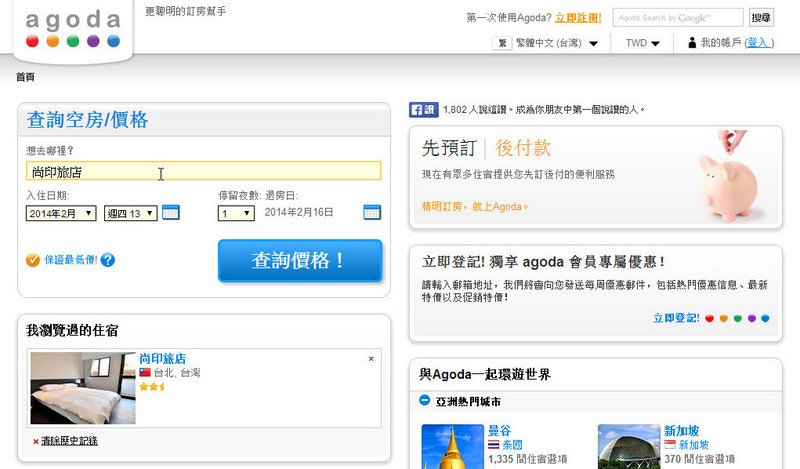Click 清除歷史記錄 link
This screenshot has height=469, width=800.
(69, 441)
